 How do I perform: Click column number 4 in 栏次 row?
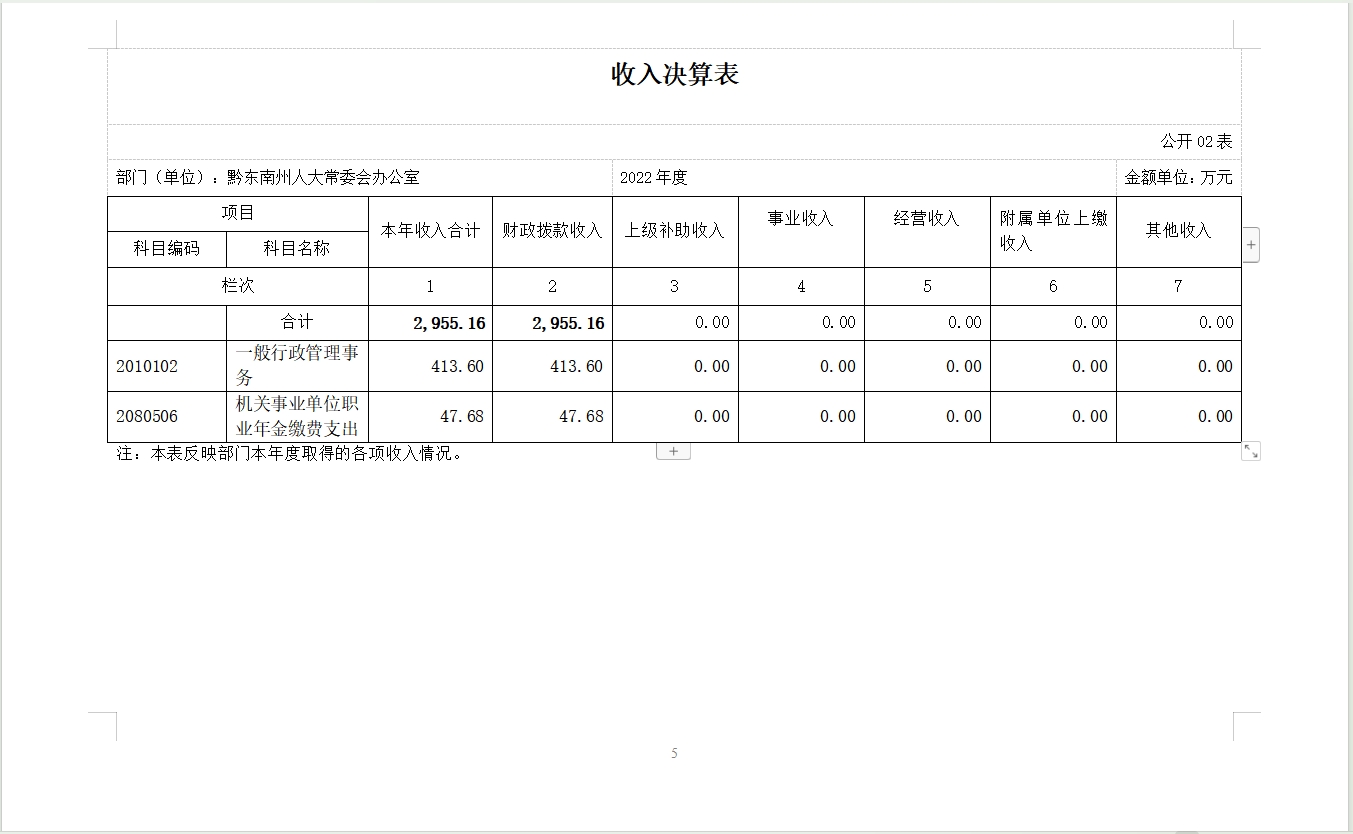coord(801,286)
